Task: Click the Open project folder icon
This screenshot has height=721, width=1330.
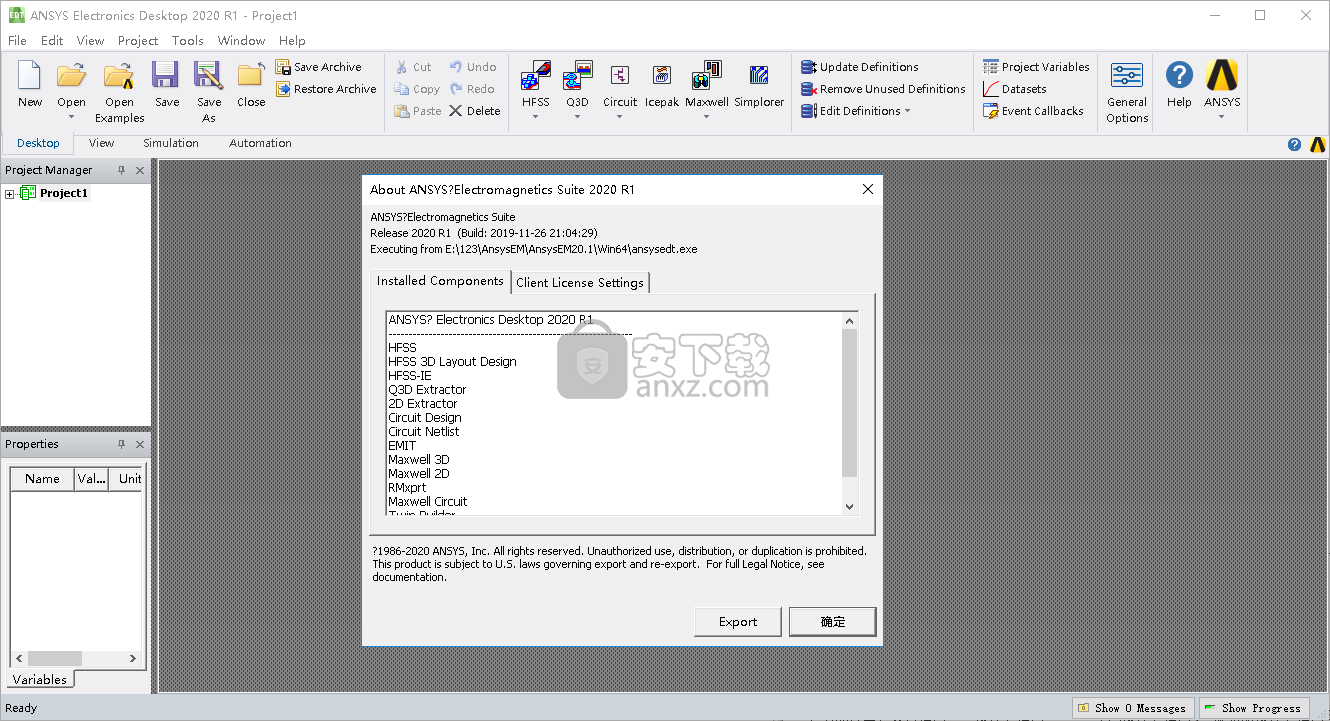Action: click(x=71, y=76)
